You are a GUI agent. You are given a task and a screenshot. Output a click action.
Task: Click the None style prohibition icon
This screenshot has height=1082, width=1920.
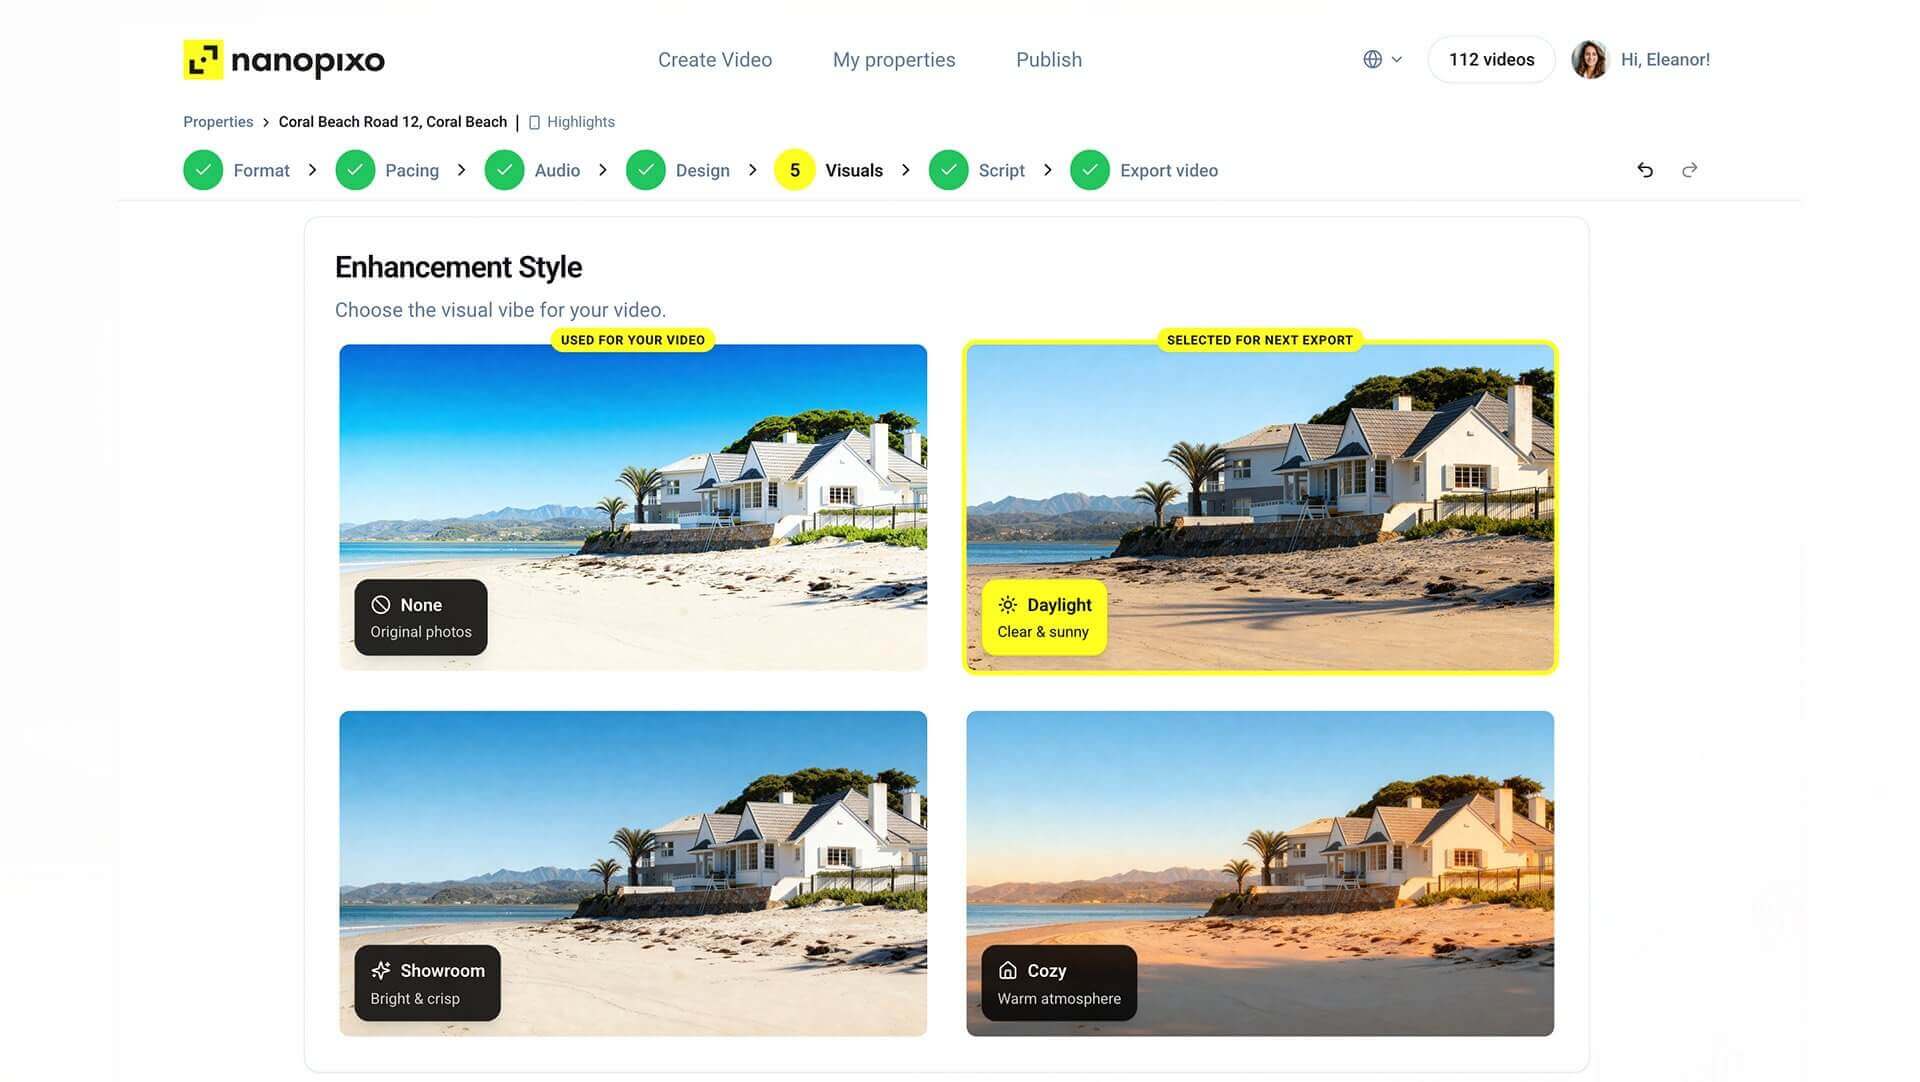point(380,605)
